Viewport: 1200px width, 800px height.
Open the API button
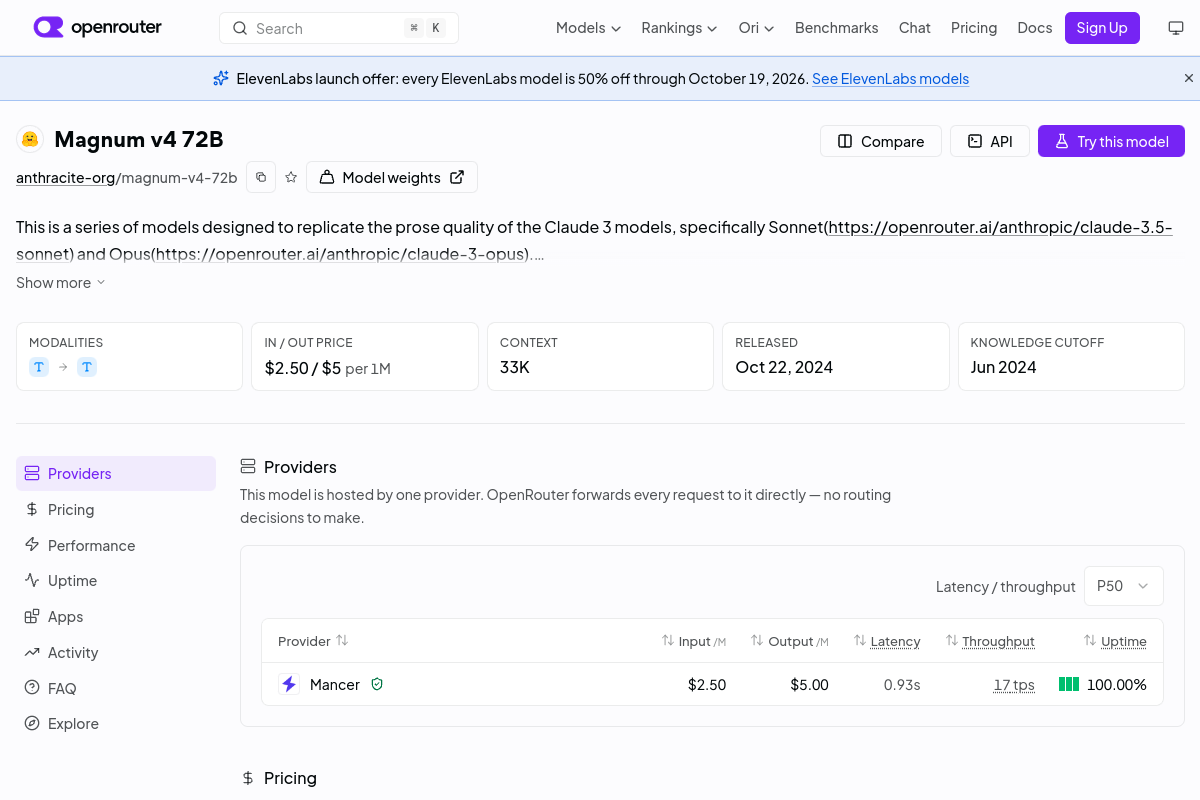(x=989, y=141)
